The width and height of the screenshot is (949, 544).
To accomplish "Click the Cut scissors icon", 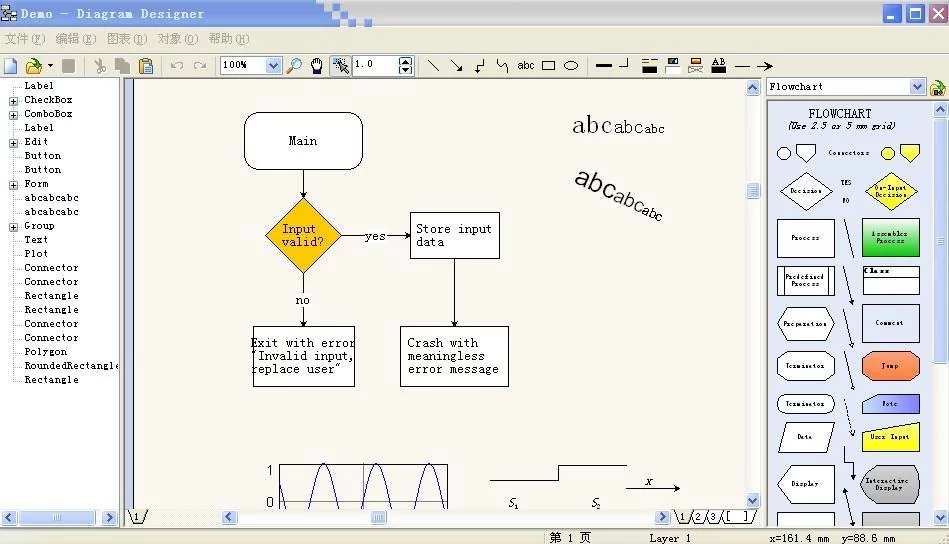I will (x=100, y=66).
